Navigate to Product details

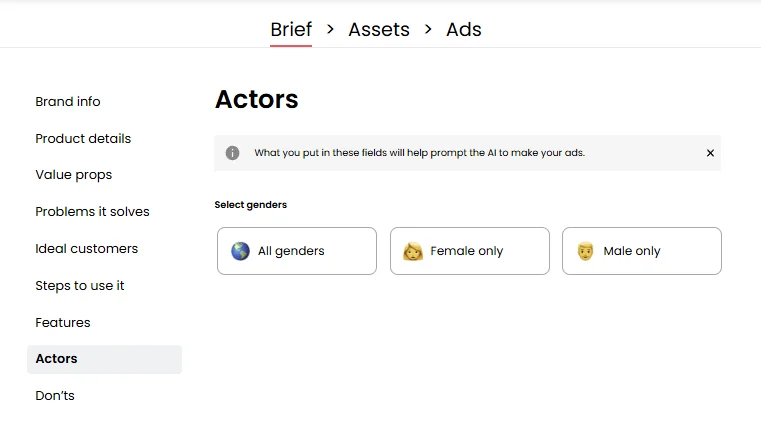[x=83, y=139]
